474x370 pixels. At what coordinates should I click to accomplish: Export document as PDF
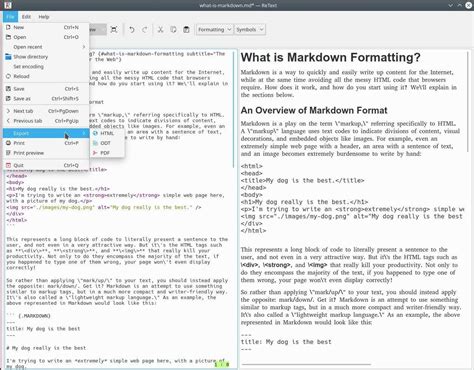[x=107, y=153]
